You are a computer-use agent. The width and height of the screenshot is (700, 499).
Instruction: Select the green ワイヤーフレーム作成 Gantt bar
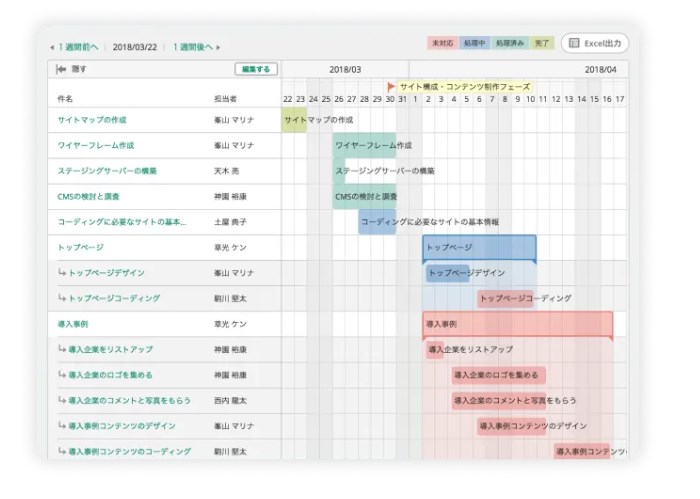click(364, 145)
